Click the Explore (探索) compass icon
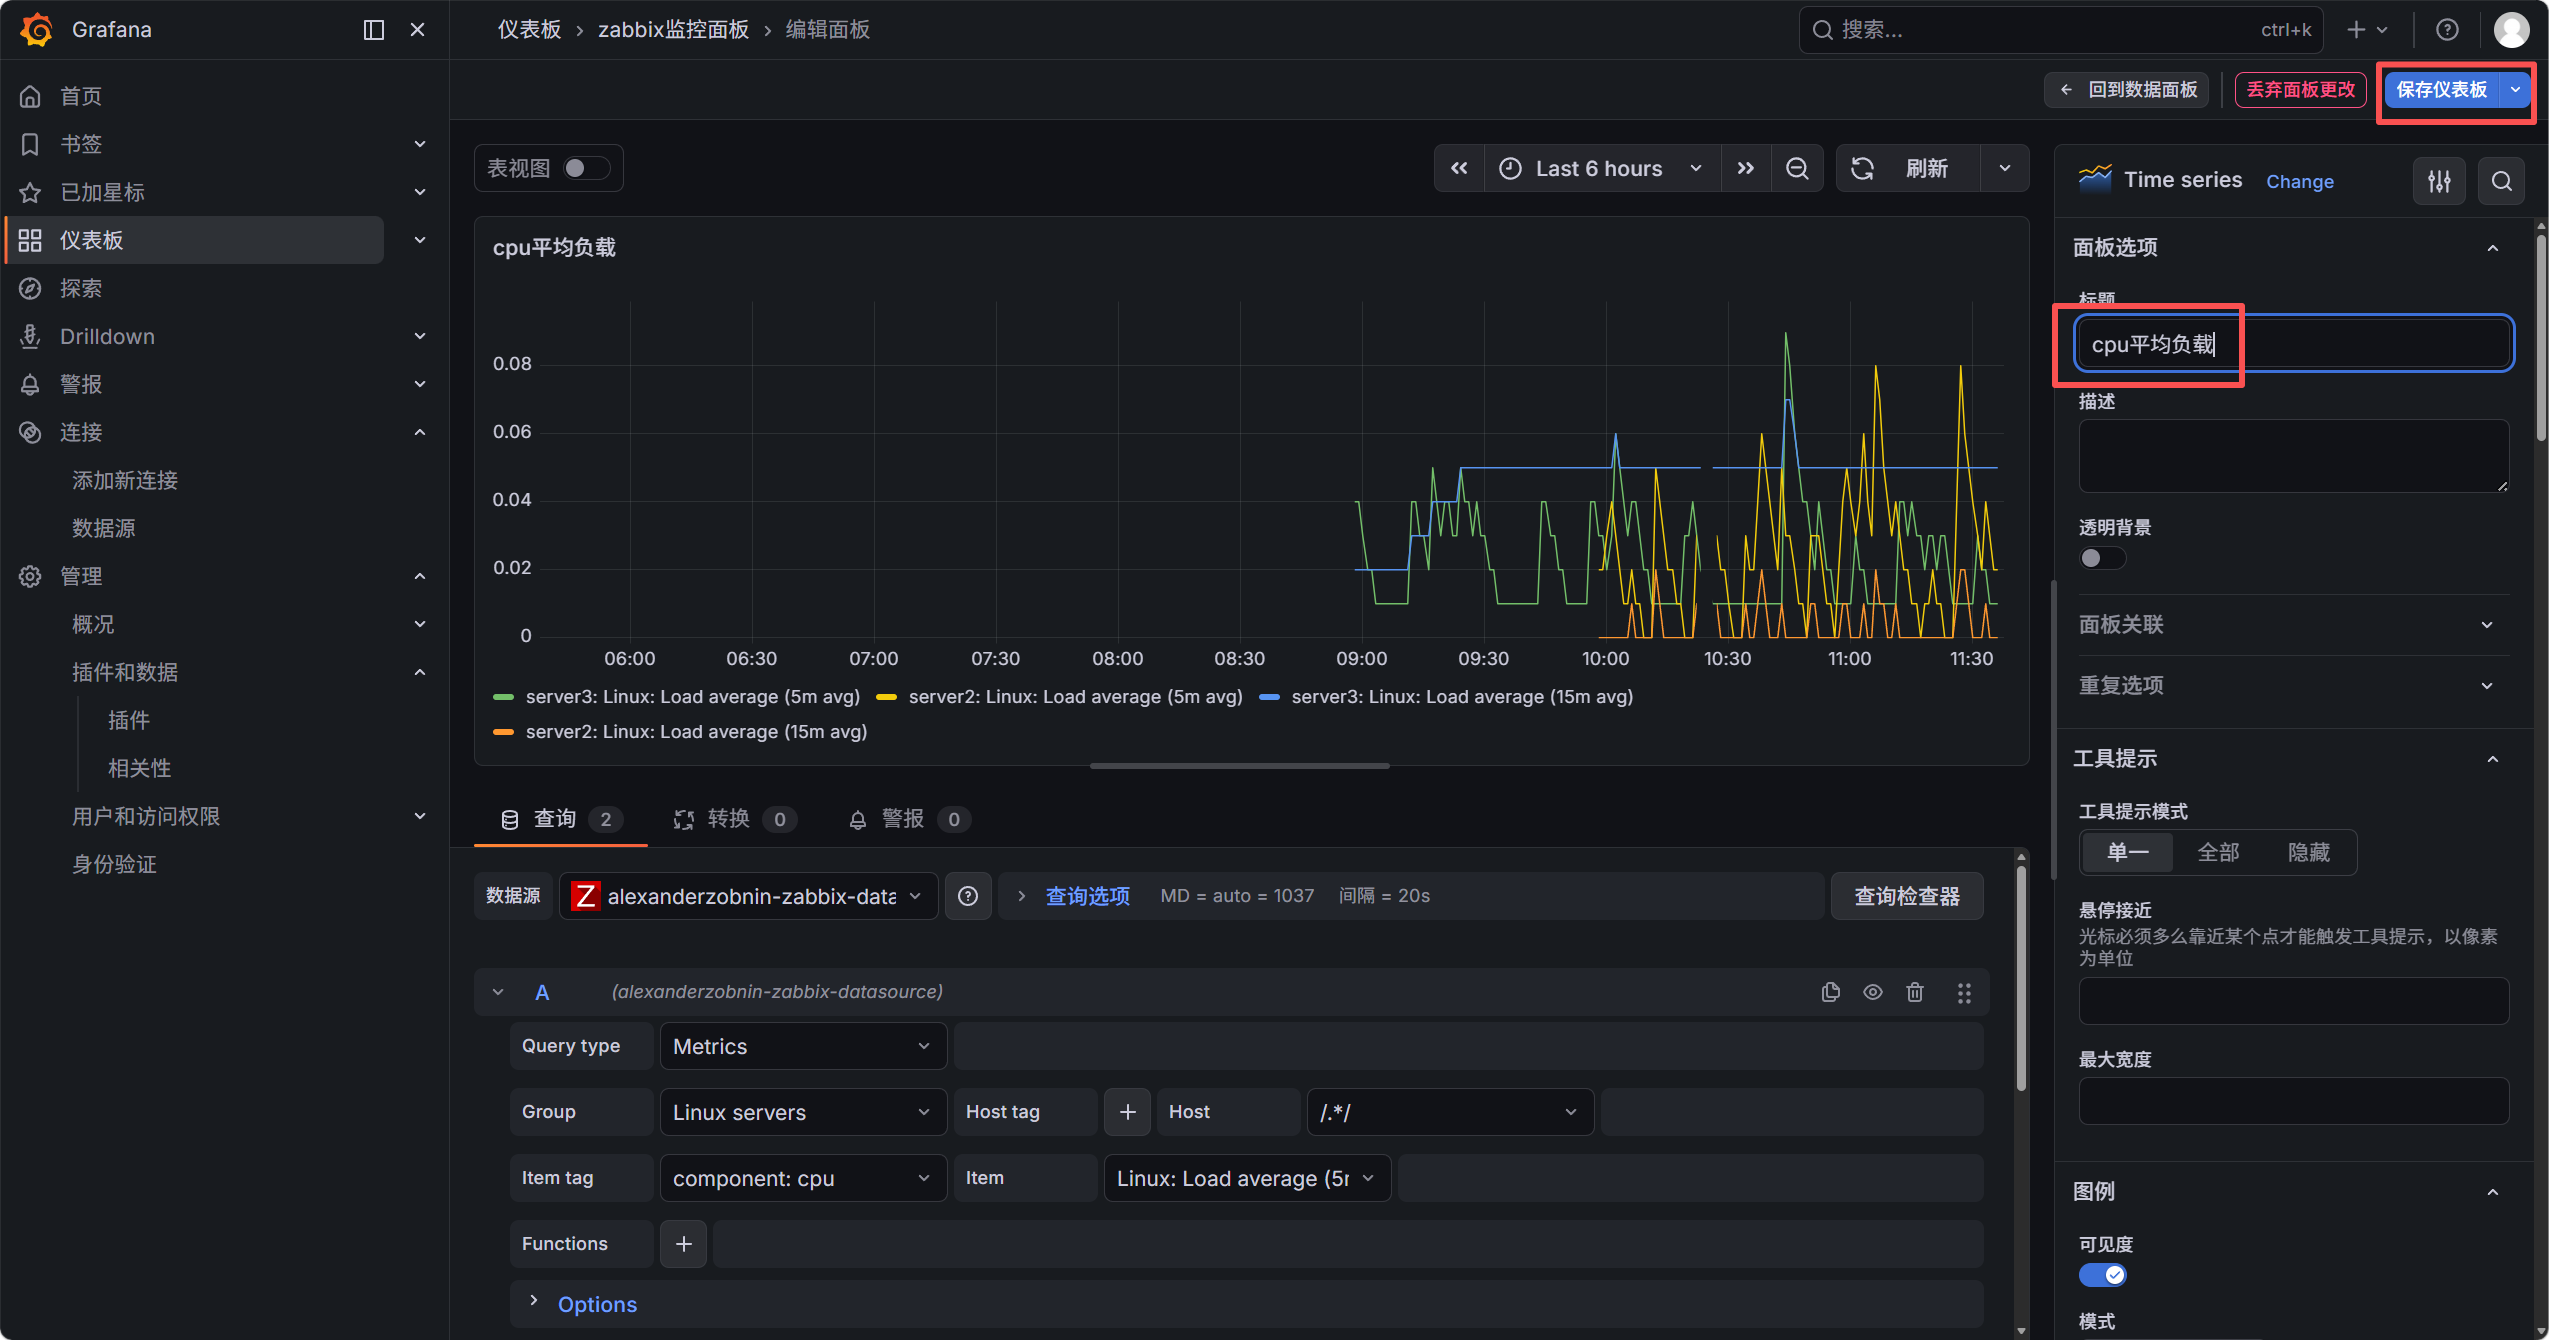 pos(30,288)
